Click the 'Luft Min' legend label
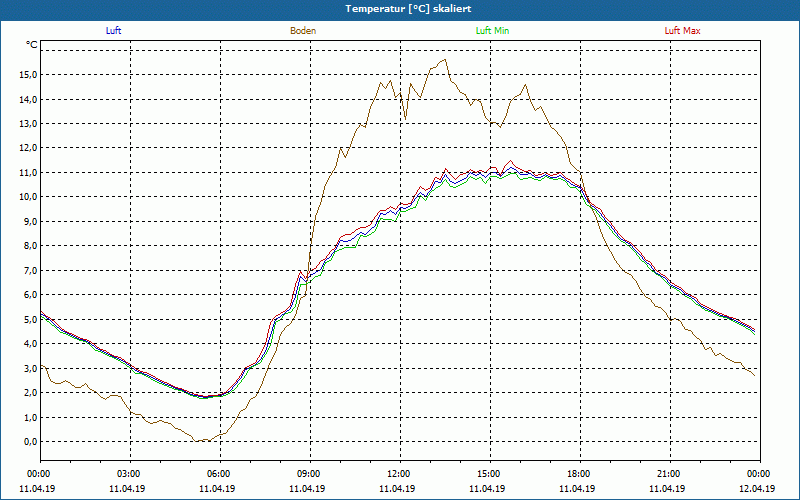 point(492,31)
